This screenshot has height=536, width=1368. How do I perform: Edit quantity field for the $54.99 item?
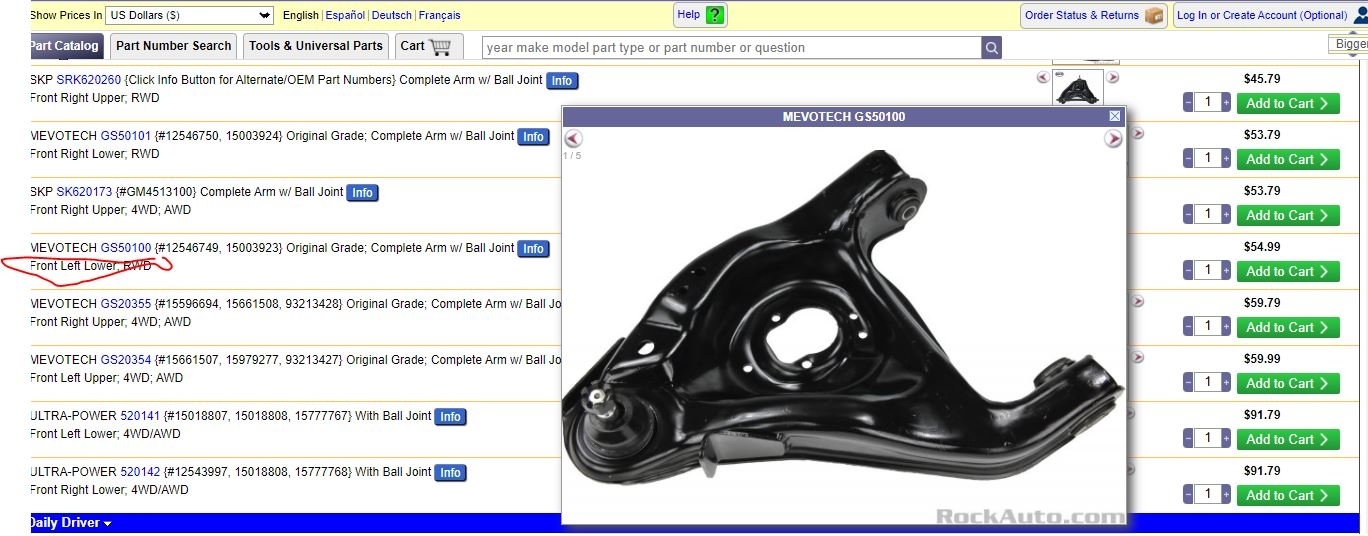coord(1207,270)
